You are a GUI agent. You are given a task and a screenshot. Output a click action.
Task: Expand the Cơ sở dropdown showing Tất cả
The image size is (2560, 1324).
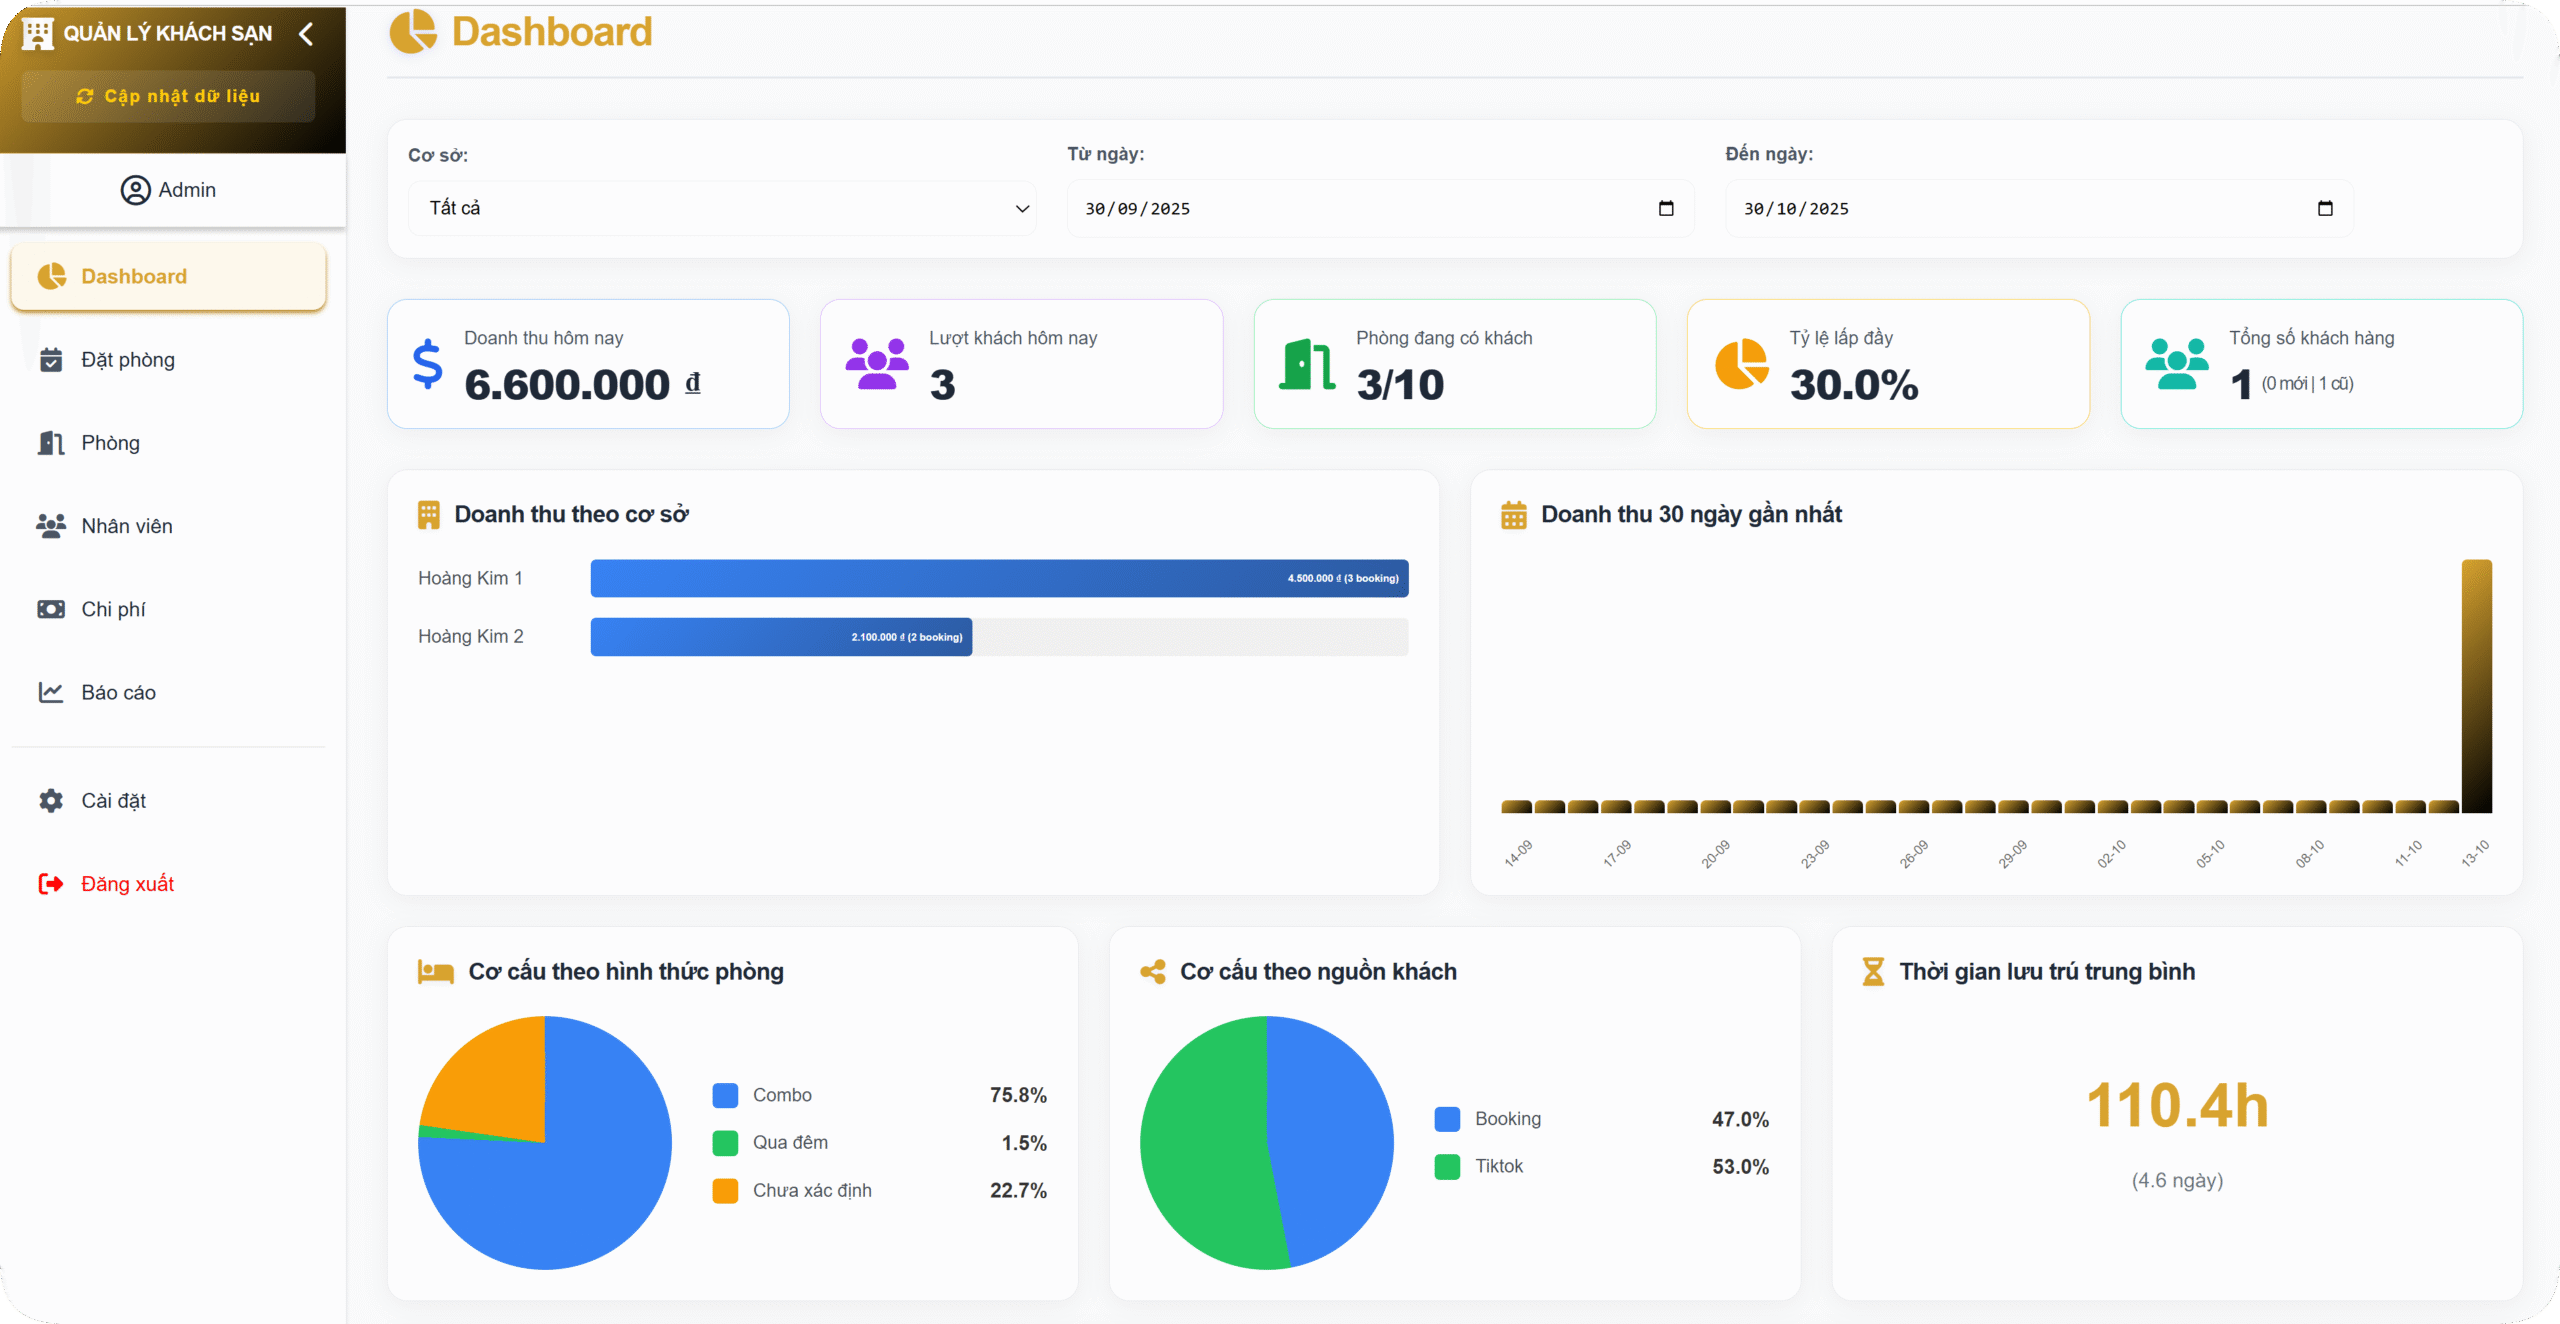pyautogui.click(x=722, y=208)
